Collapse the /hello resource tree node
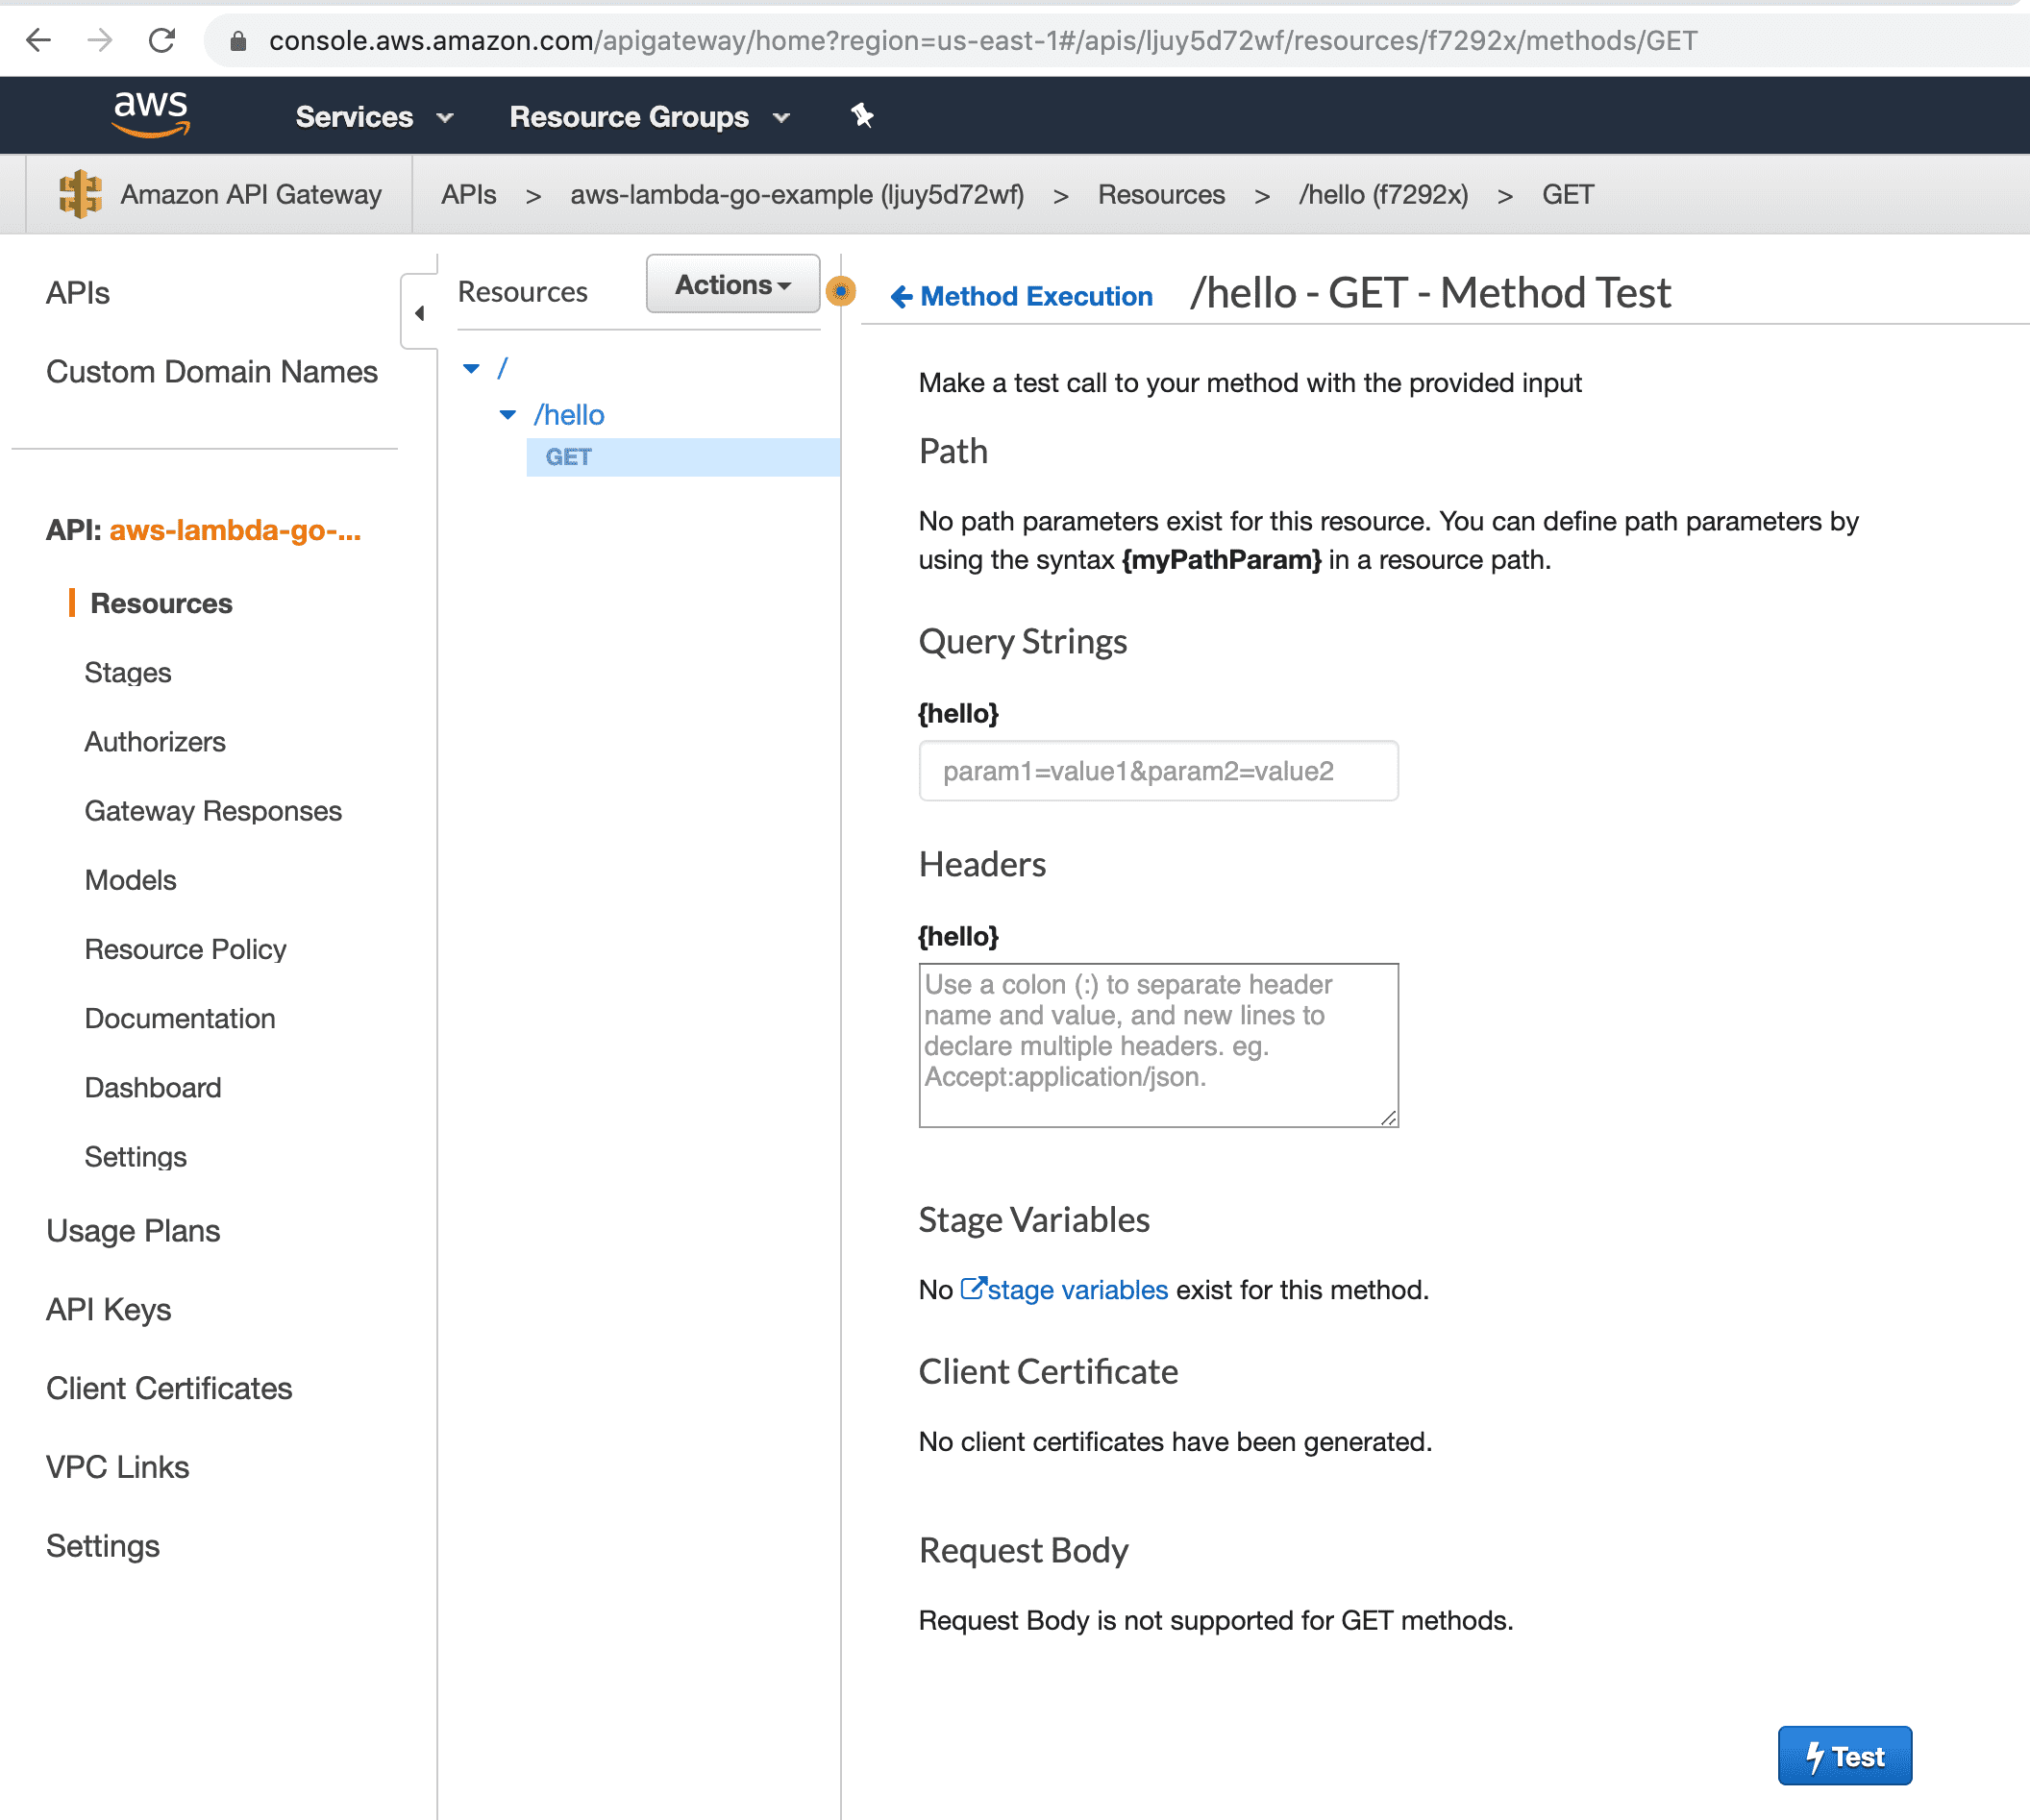This screenshot has width=2030, height=1820. 508,414
